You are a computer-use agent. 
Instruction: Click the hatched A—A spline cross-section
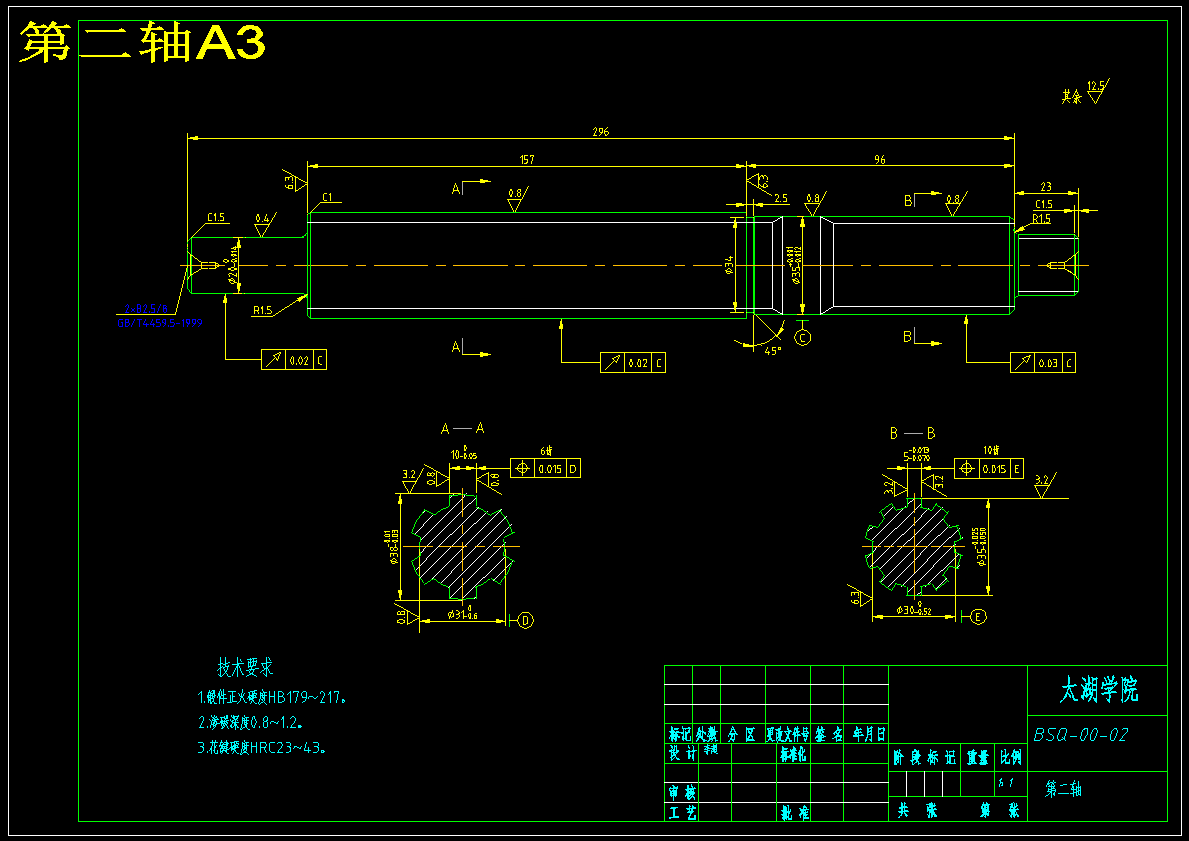coord(463,546)
